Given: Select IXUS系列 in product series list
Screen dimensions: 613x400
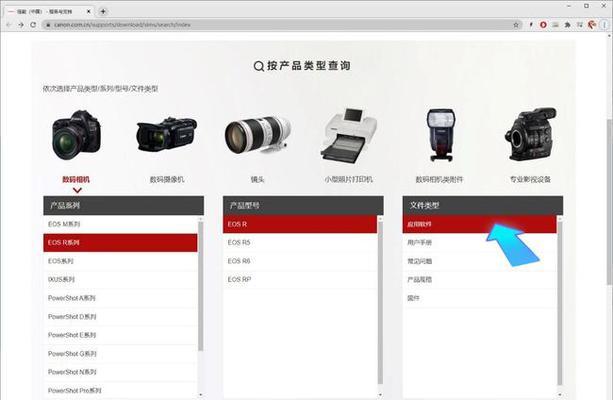Looking at the screenshot, I should click(120, 280).
